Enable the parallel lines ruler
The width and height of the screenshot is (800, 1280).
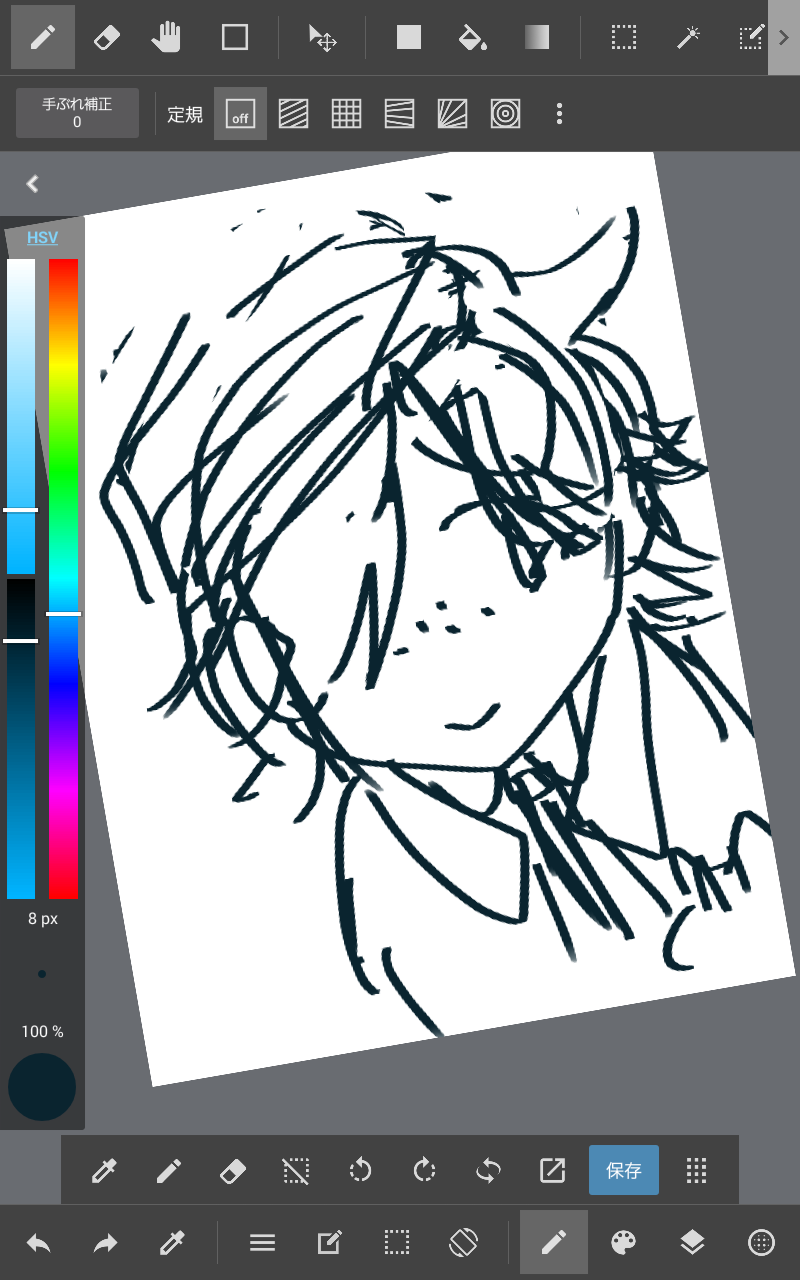[x=293, y=114]
